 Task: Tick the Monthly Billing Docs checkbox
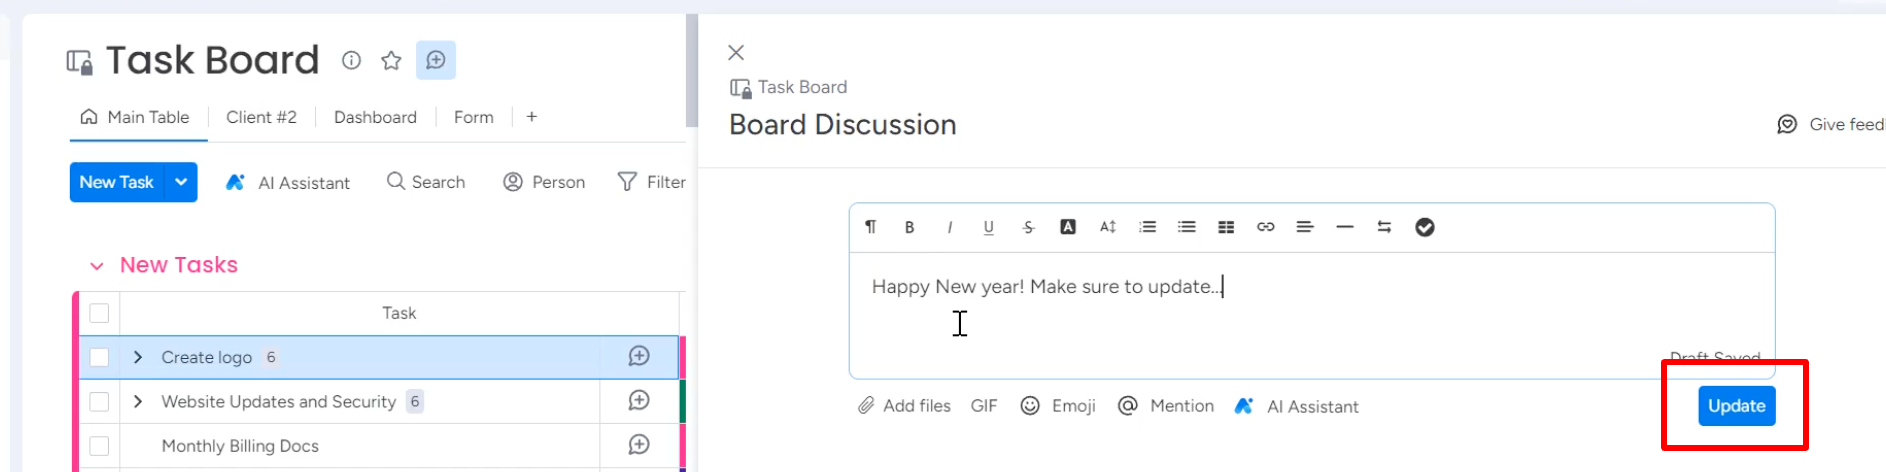[x=99, y=446]
